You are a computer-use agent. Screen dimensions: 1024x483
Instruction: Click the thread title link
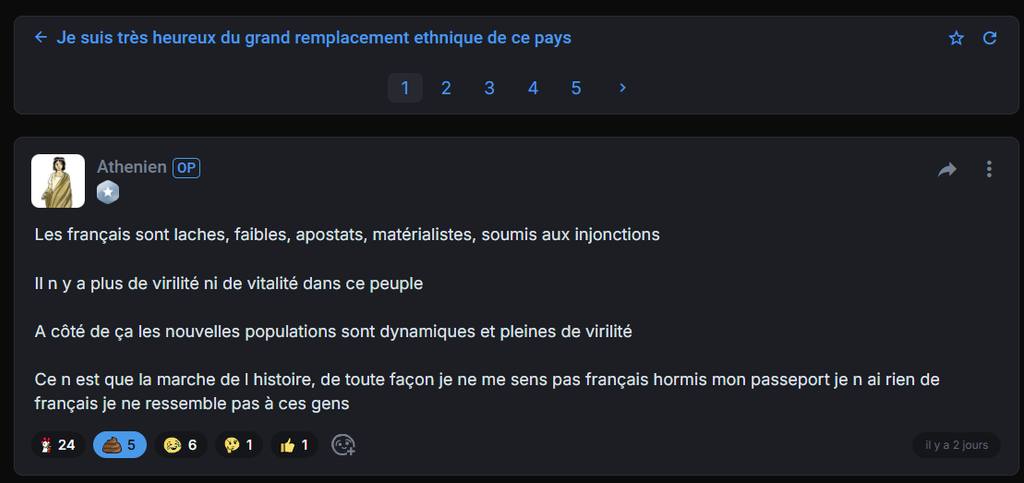pos(314,38)
